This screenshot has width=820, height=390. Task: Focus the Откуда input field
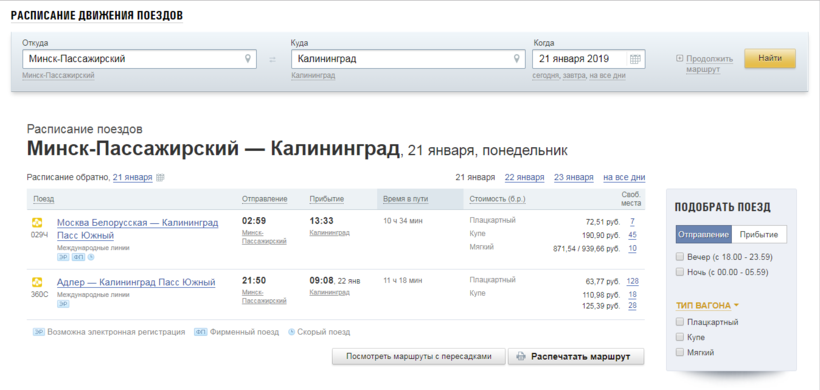pyautogui.click(x=140, y=59)
